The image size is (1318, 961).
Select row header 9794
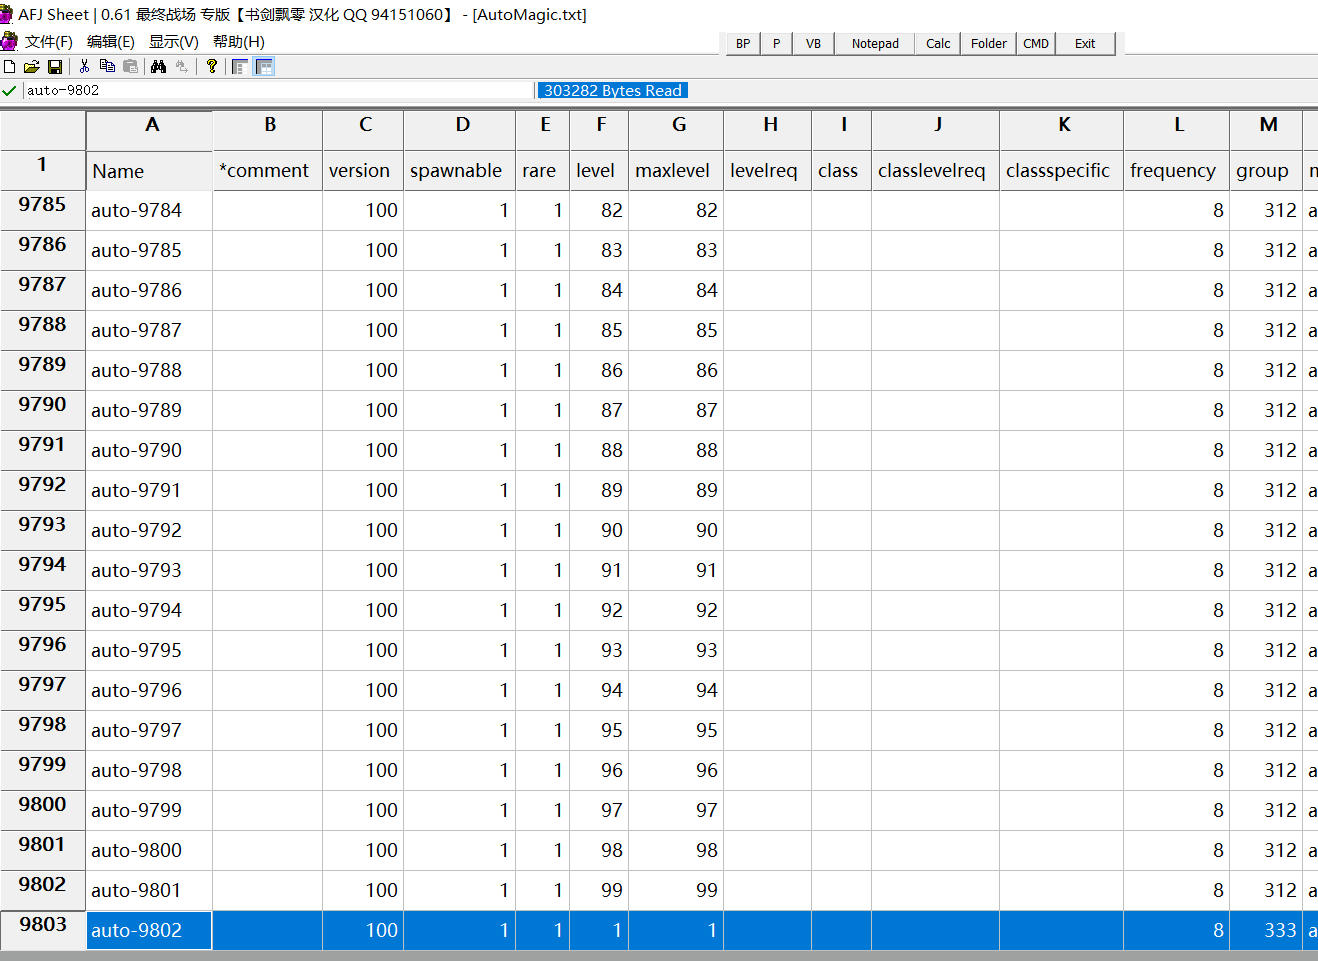pos(43,570)
